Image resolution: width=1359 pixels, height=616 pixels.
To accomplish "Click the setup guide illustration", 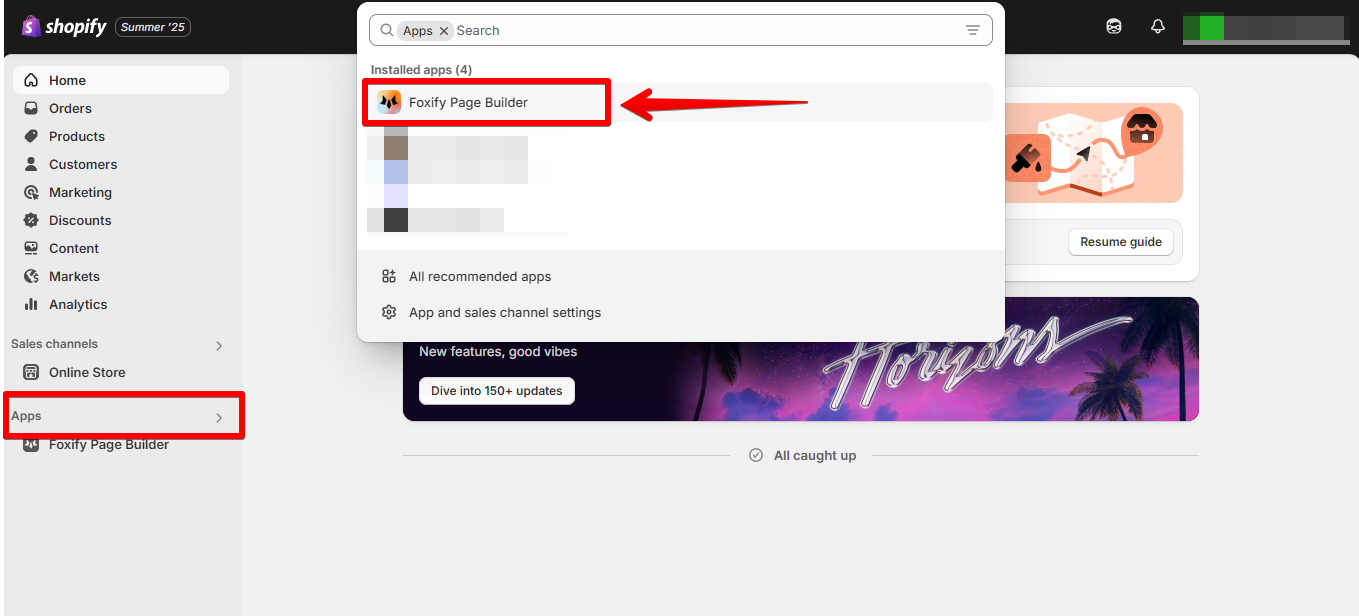I will (x=1093, y=153).
